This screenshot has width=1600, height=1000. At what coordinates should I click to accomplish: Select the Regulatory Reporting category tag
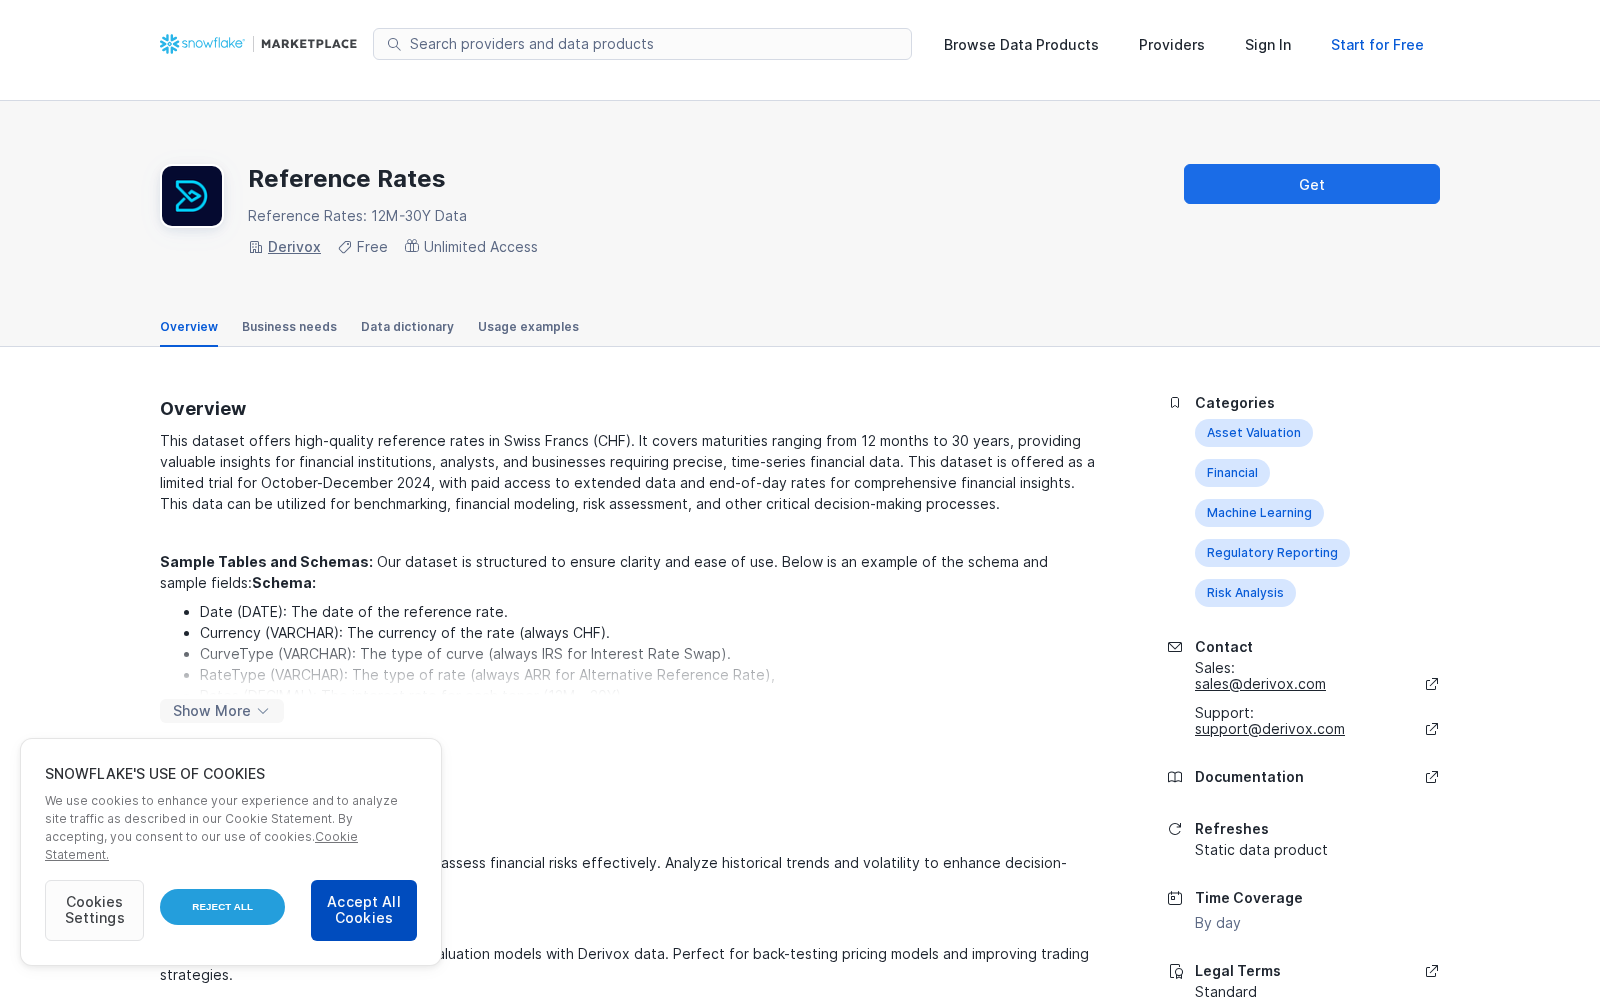1272,553
